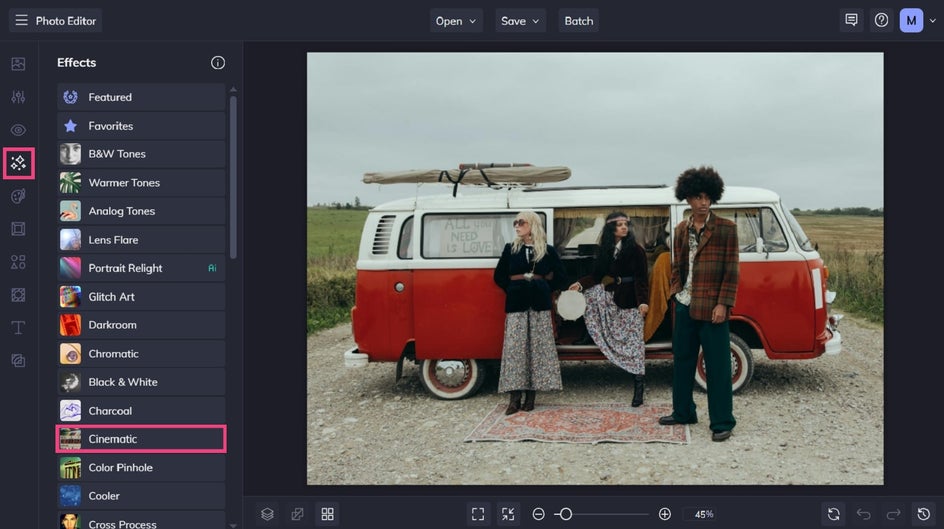Viewport: 944px width, 529px height.
Task: Open the Image Manager sidebar icon
Action: [18, 64]
